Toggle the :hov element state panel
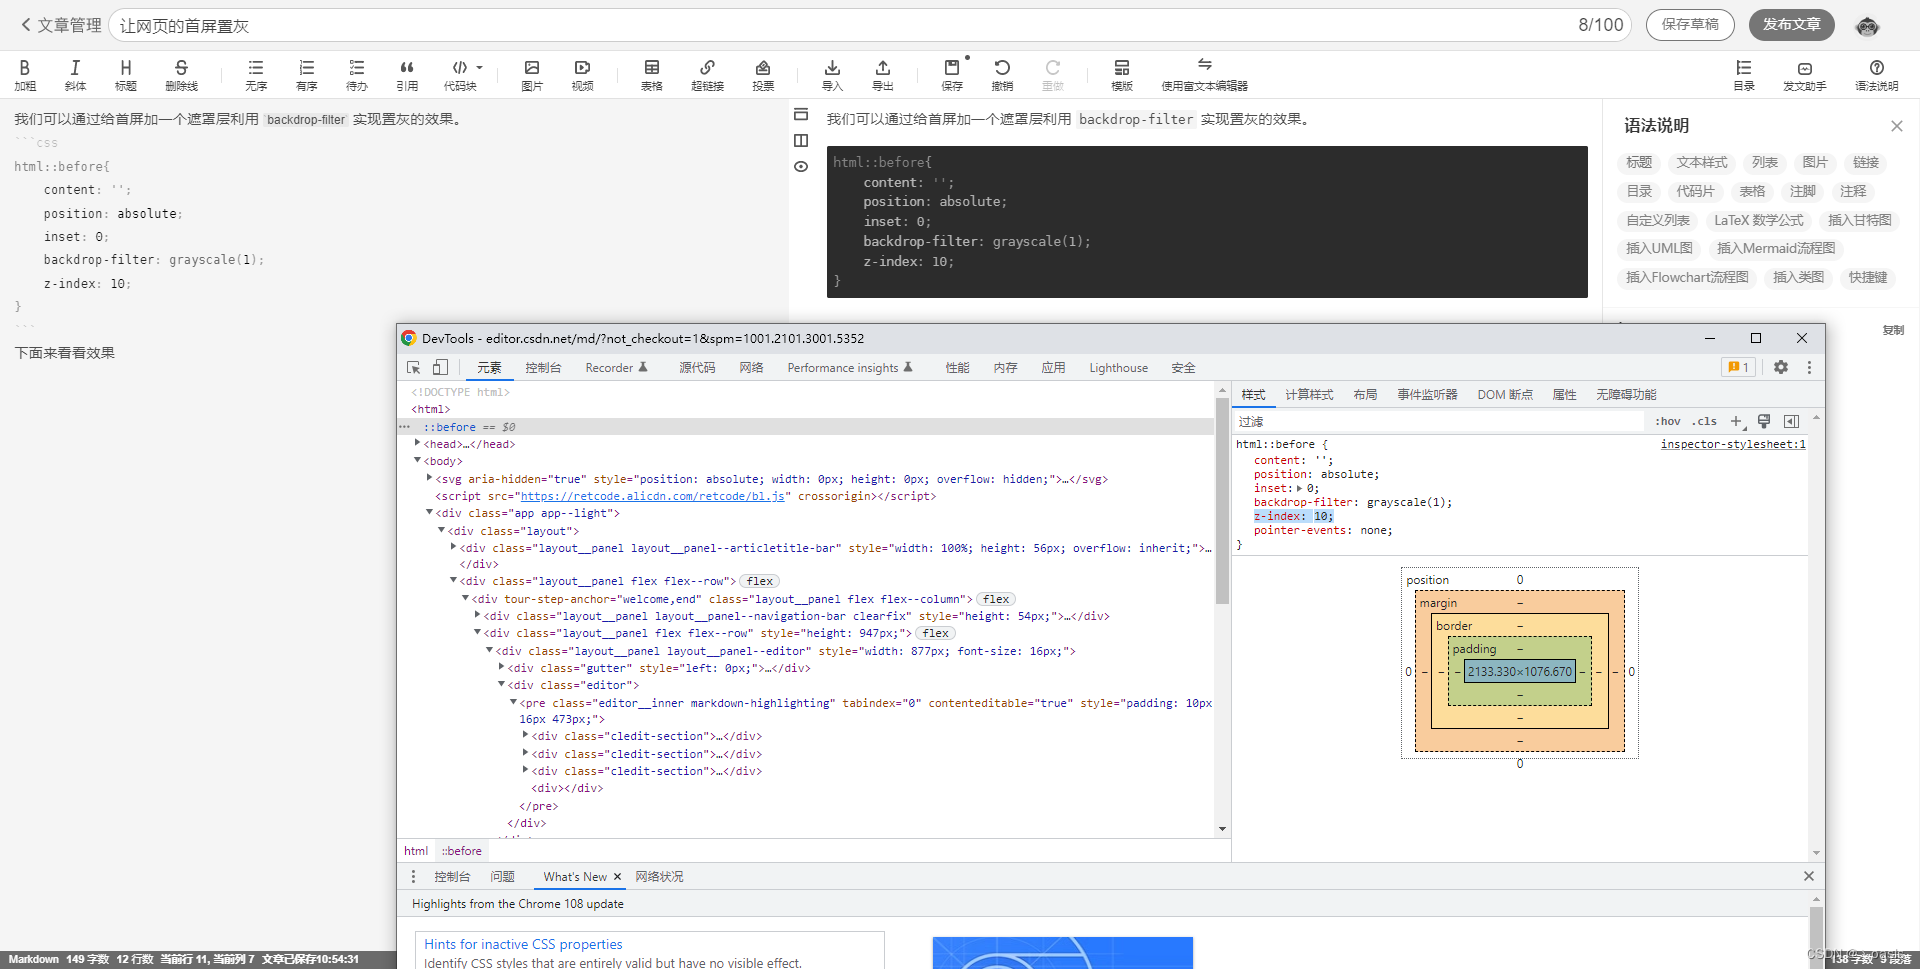 coord(1668,421)
